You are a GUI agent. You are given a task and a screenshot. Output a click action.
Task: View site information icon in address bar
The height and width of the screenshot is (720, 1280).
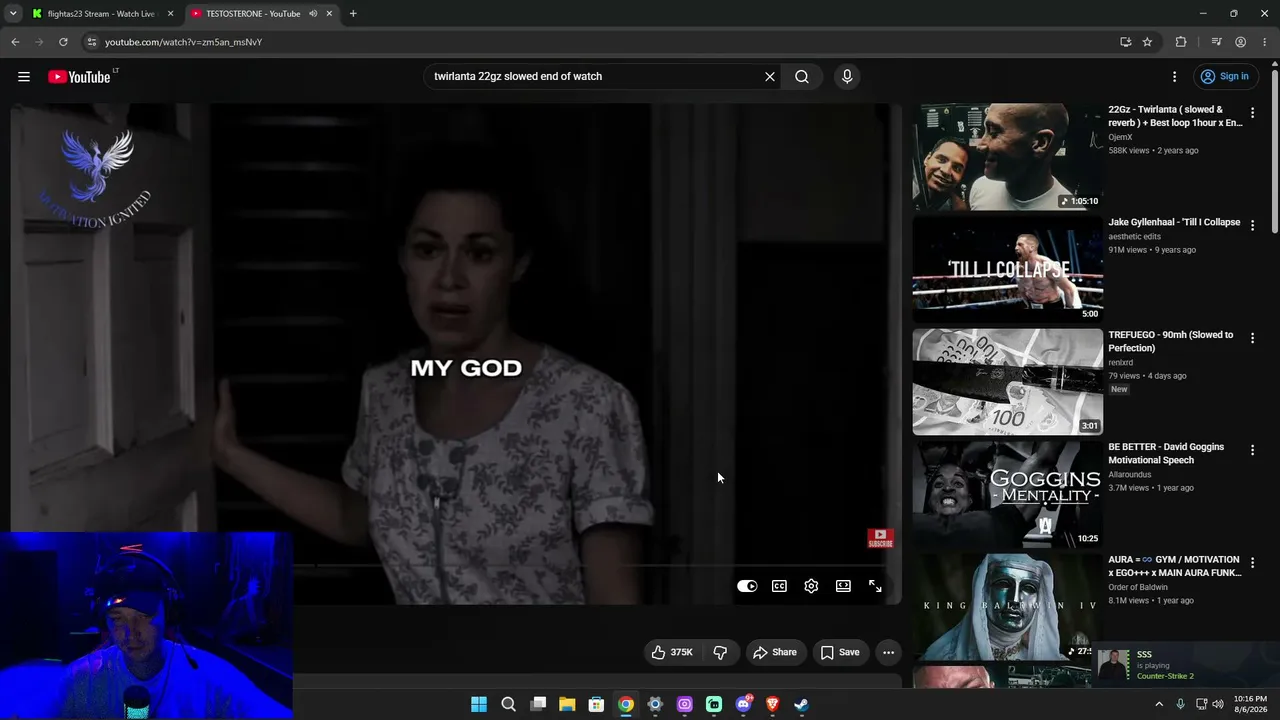(91, 42)
